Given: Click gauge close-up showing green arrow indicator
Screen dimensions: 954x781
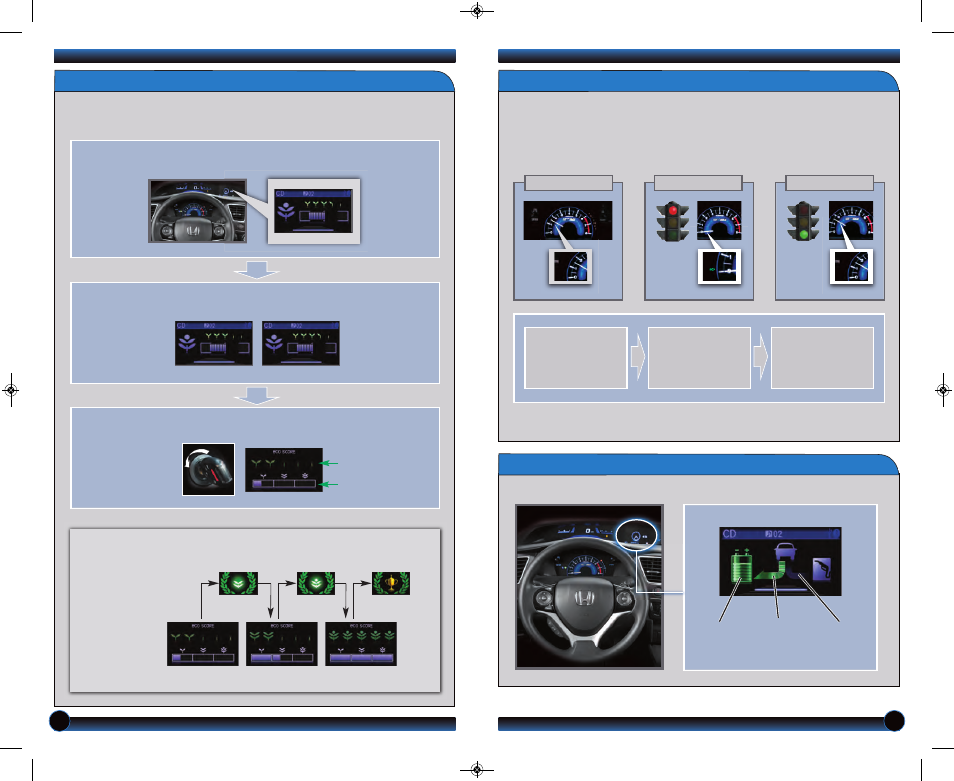Looking at the screenshot, I should tap(719, 266).
